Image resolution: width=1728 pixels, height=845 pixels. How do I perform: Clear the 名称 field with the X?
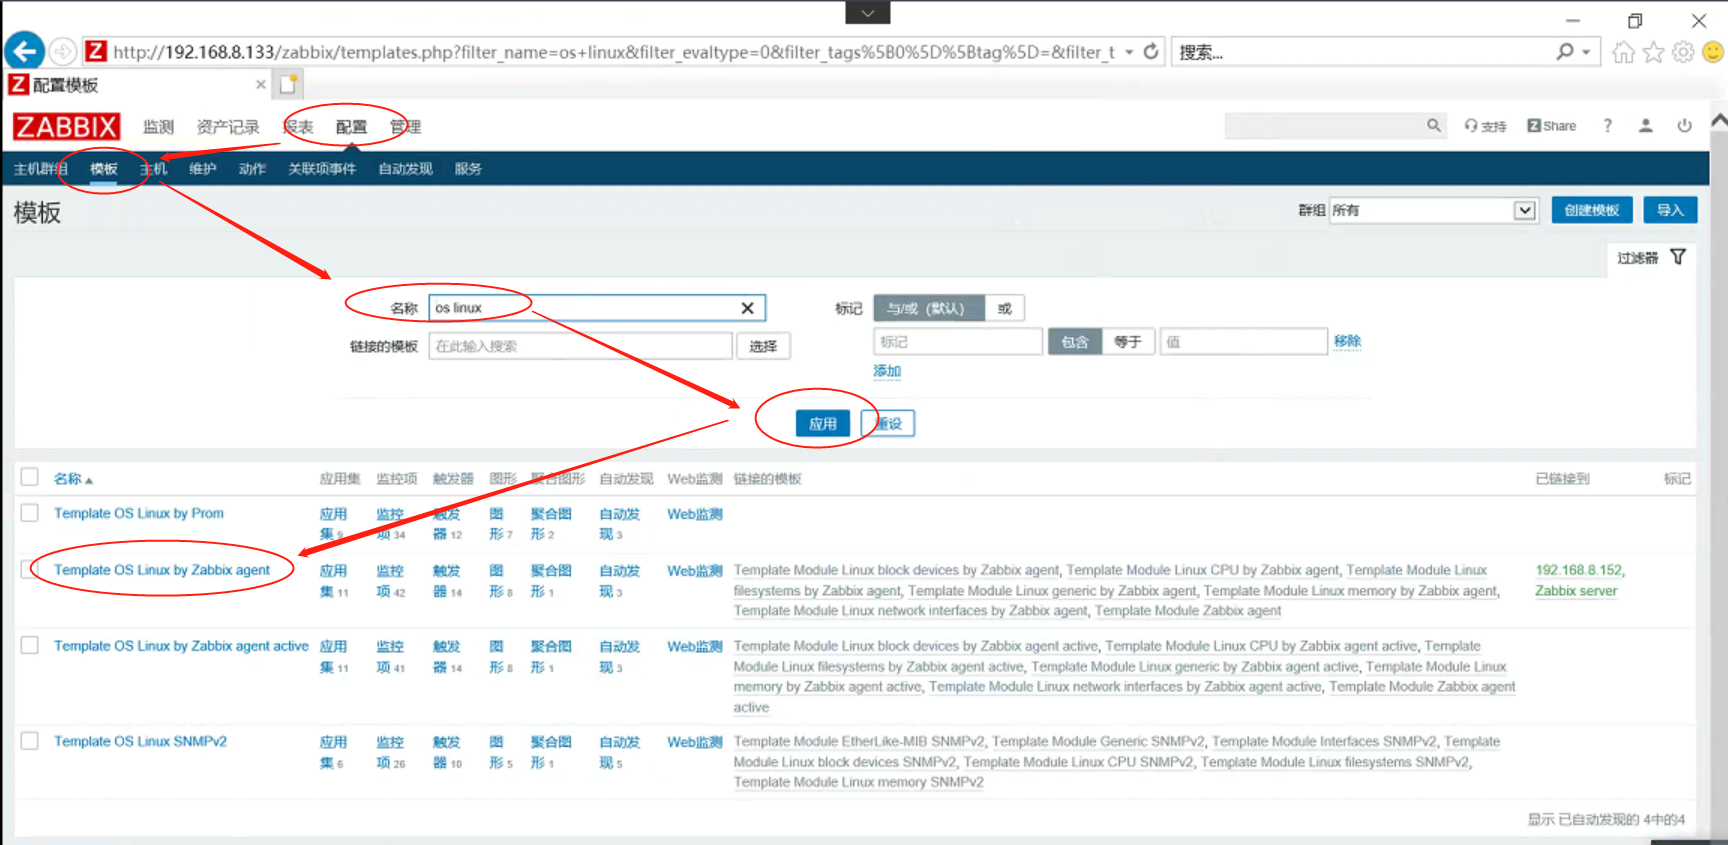747,308
